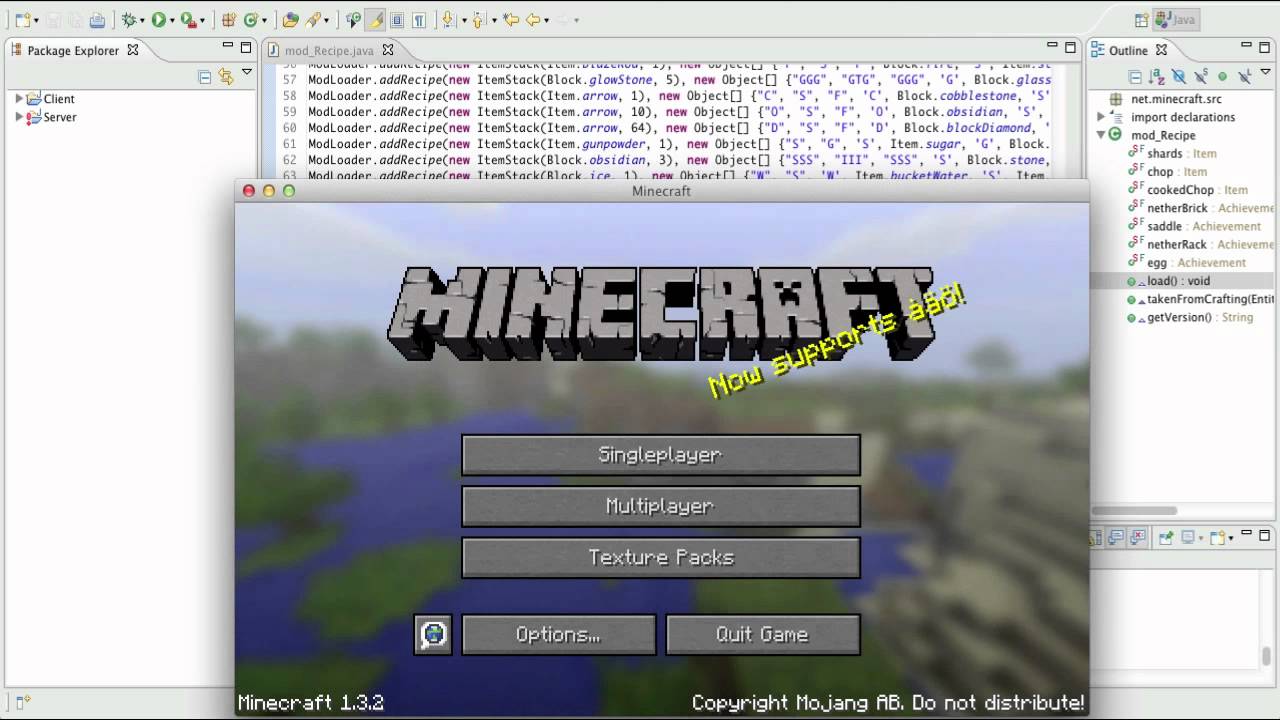Open the Run button dropdown arrow
Image resolution: width=1280 pixels, height=720 pixels.
pyautogui.click(x=172, y=21)
